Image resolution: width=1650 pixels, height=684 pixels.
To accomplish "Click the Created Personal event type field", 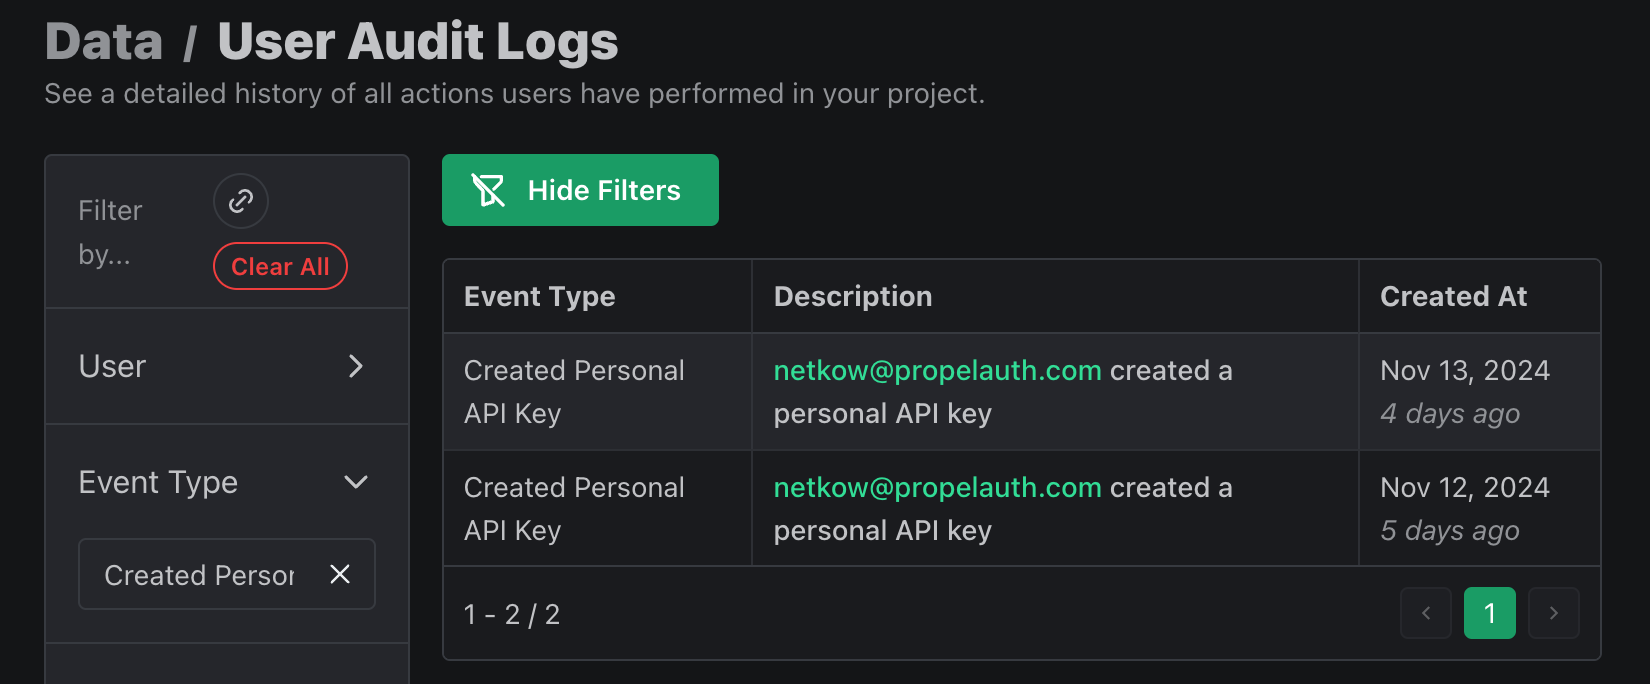I will 227,574.
